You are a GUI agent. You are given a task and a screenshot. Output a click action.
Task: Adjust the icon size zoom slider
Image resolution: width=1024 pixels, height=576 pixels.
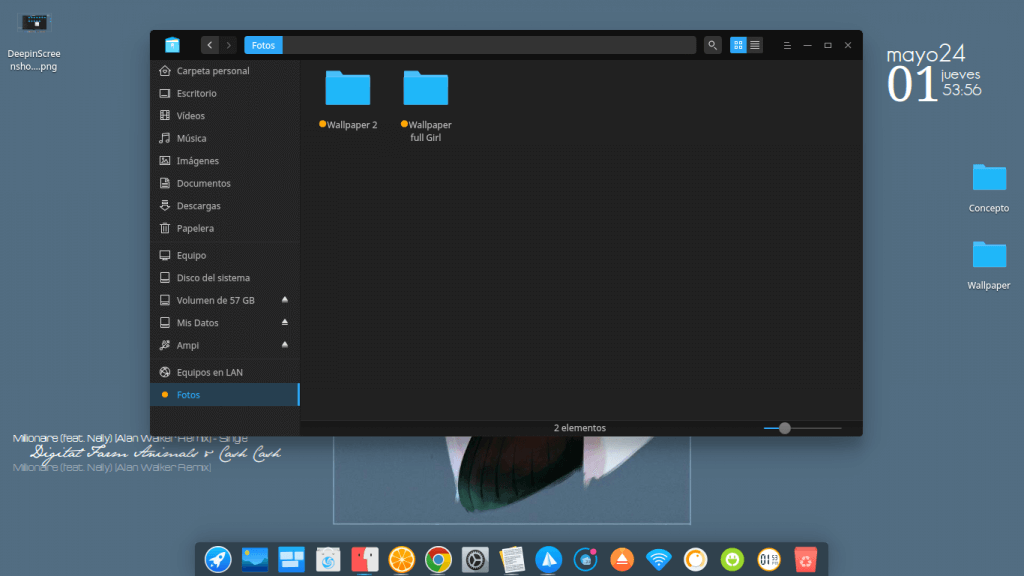[x=785, y=428]
